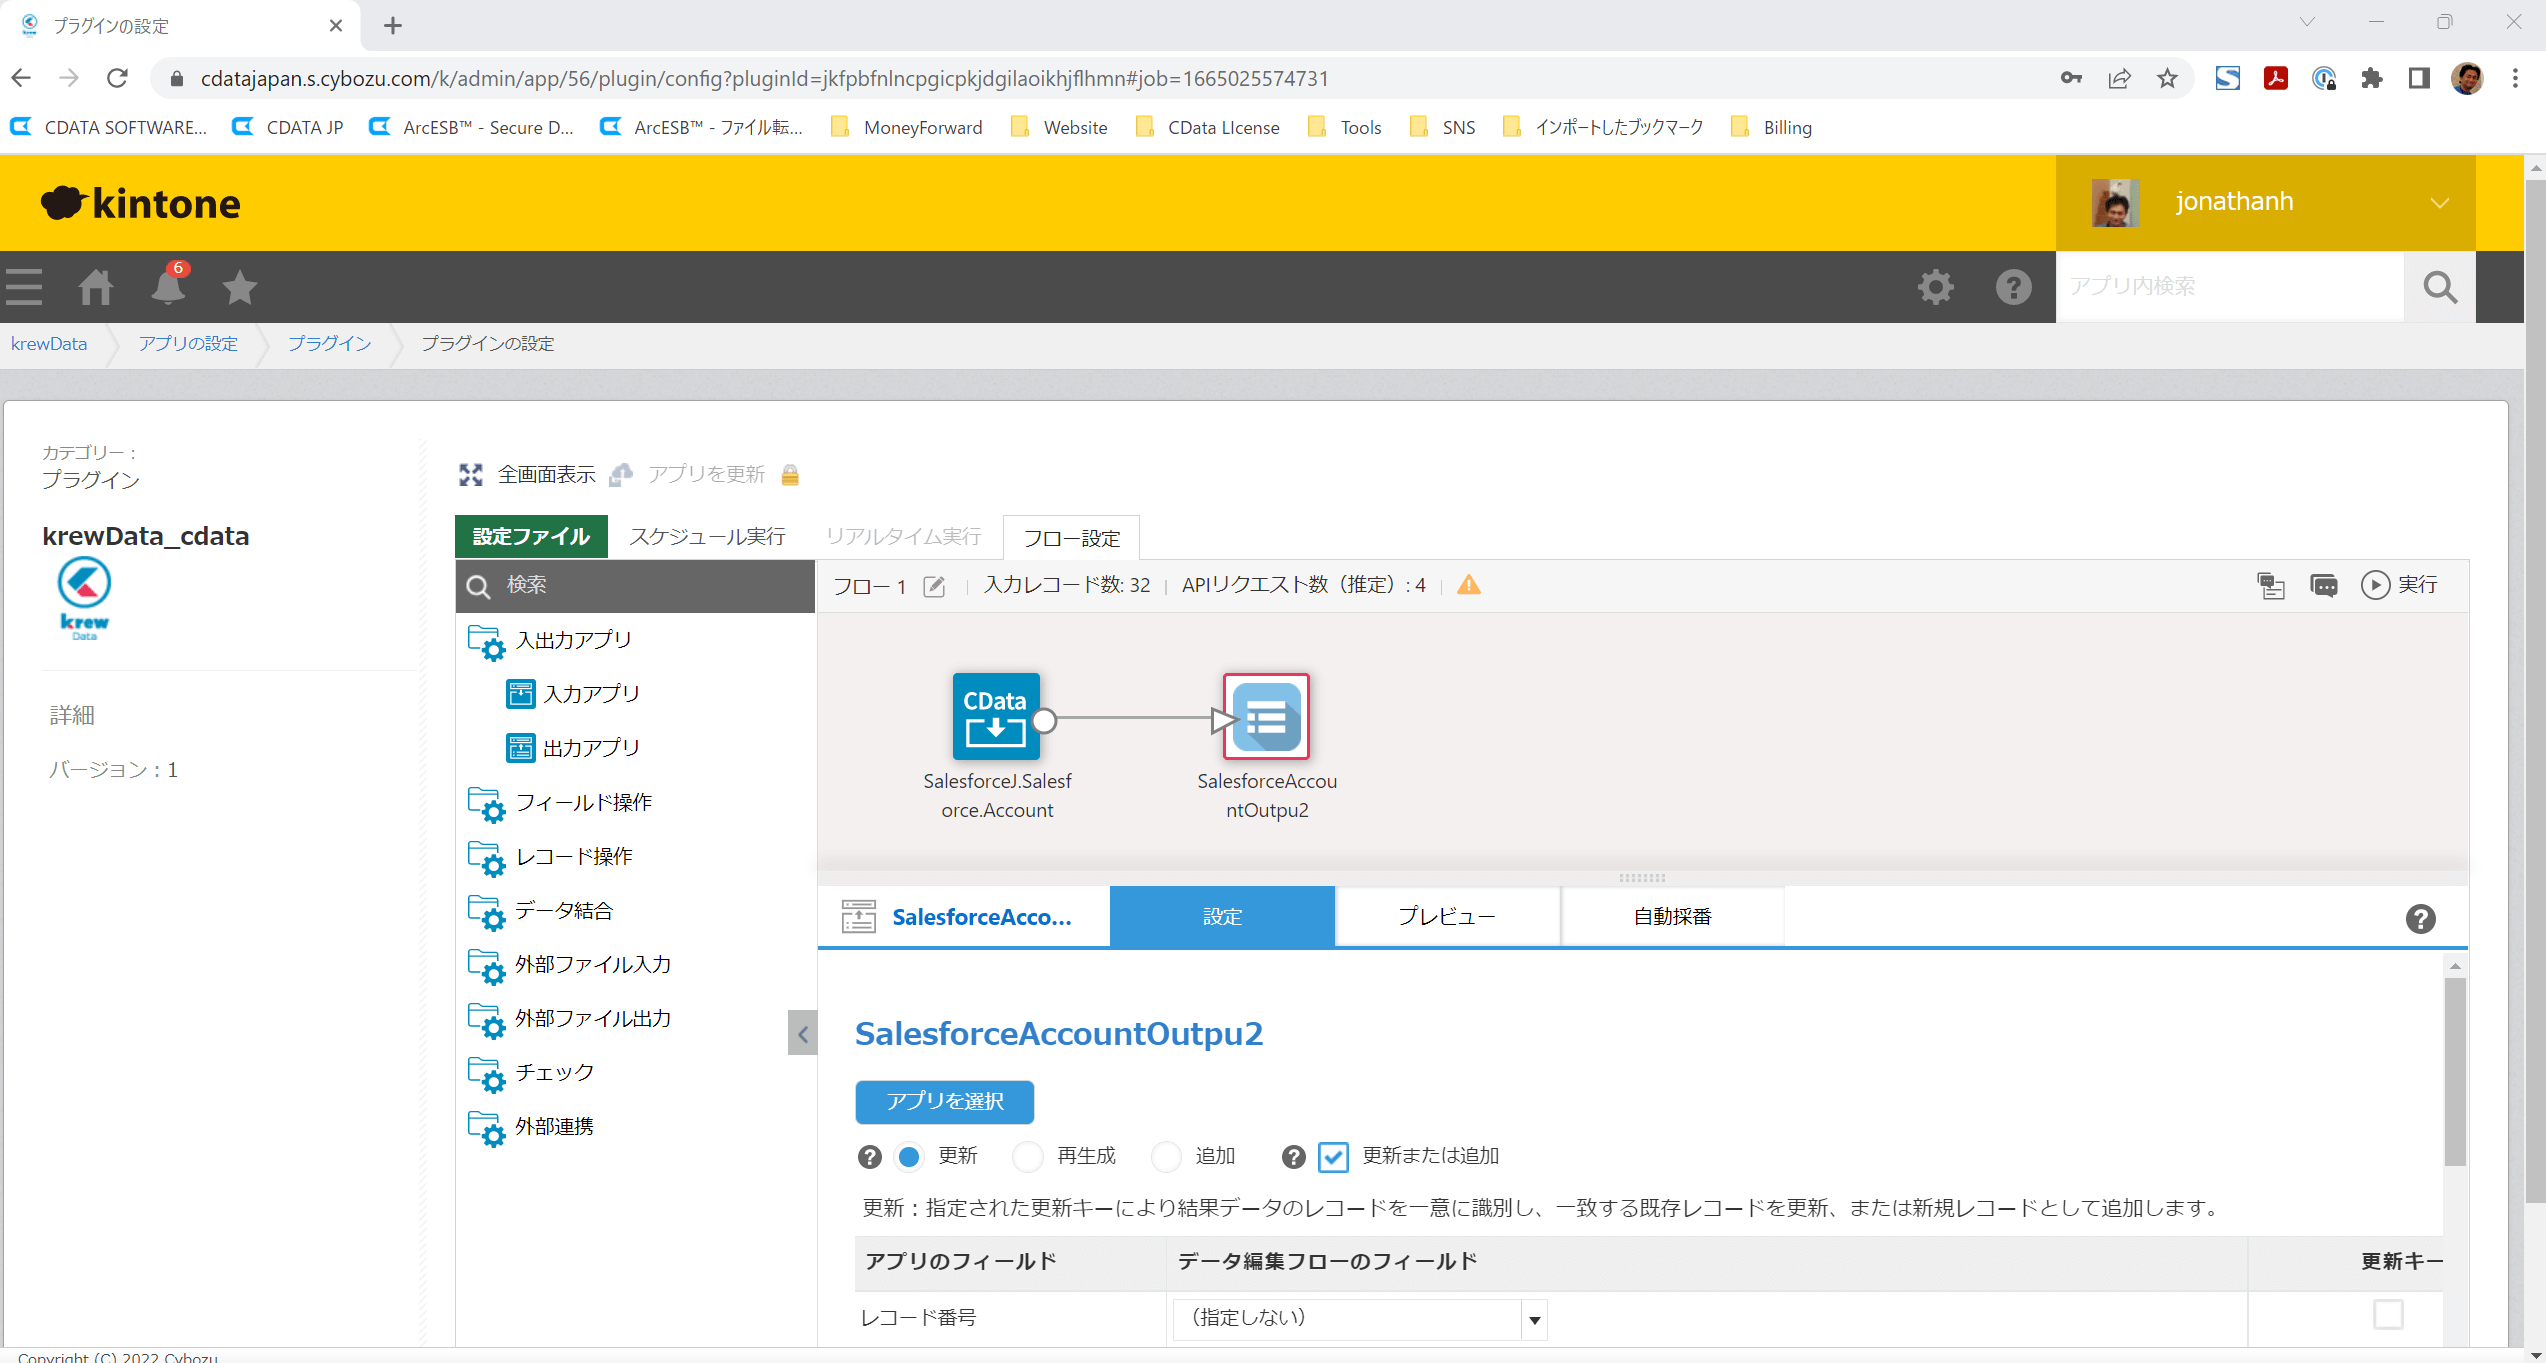Open the kintone settings gear icon
The height and width of the screenshot is (1363, 2546).
coord(1935,287)
